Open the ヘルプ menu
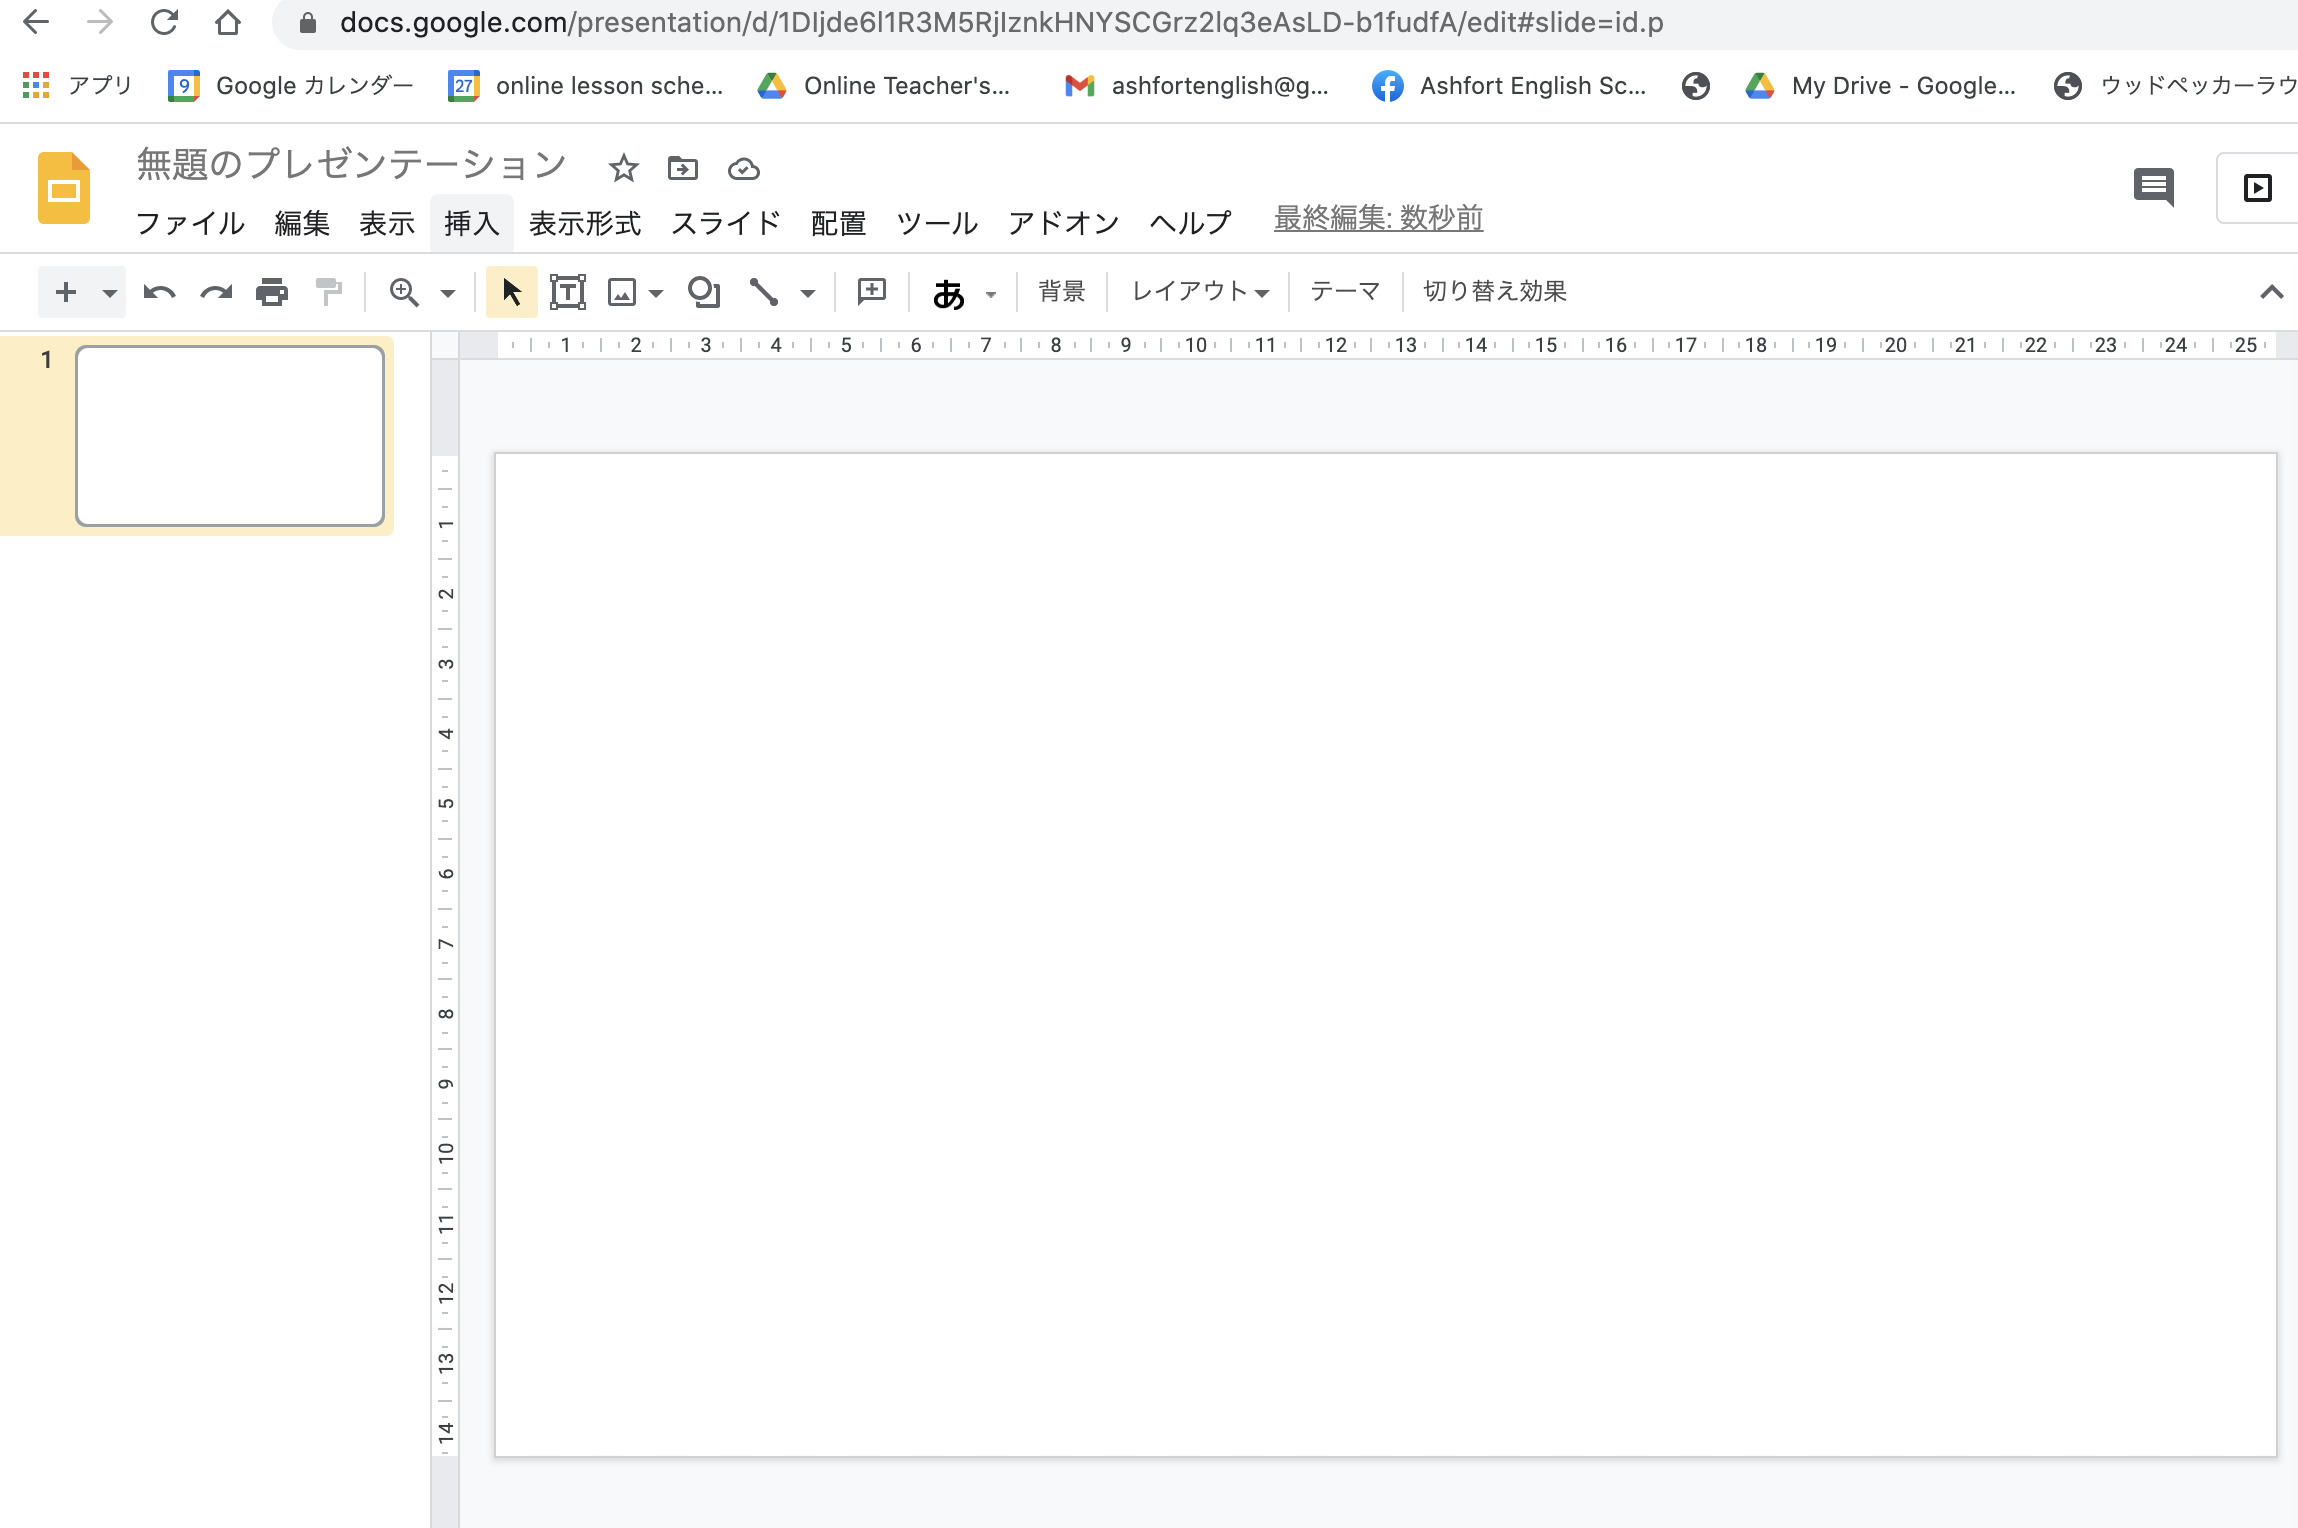This screenshot has height=1528, width=2298. click(x=1190, y=223)
